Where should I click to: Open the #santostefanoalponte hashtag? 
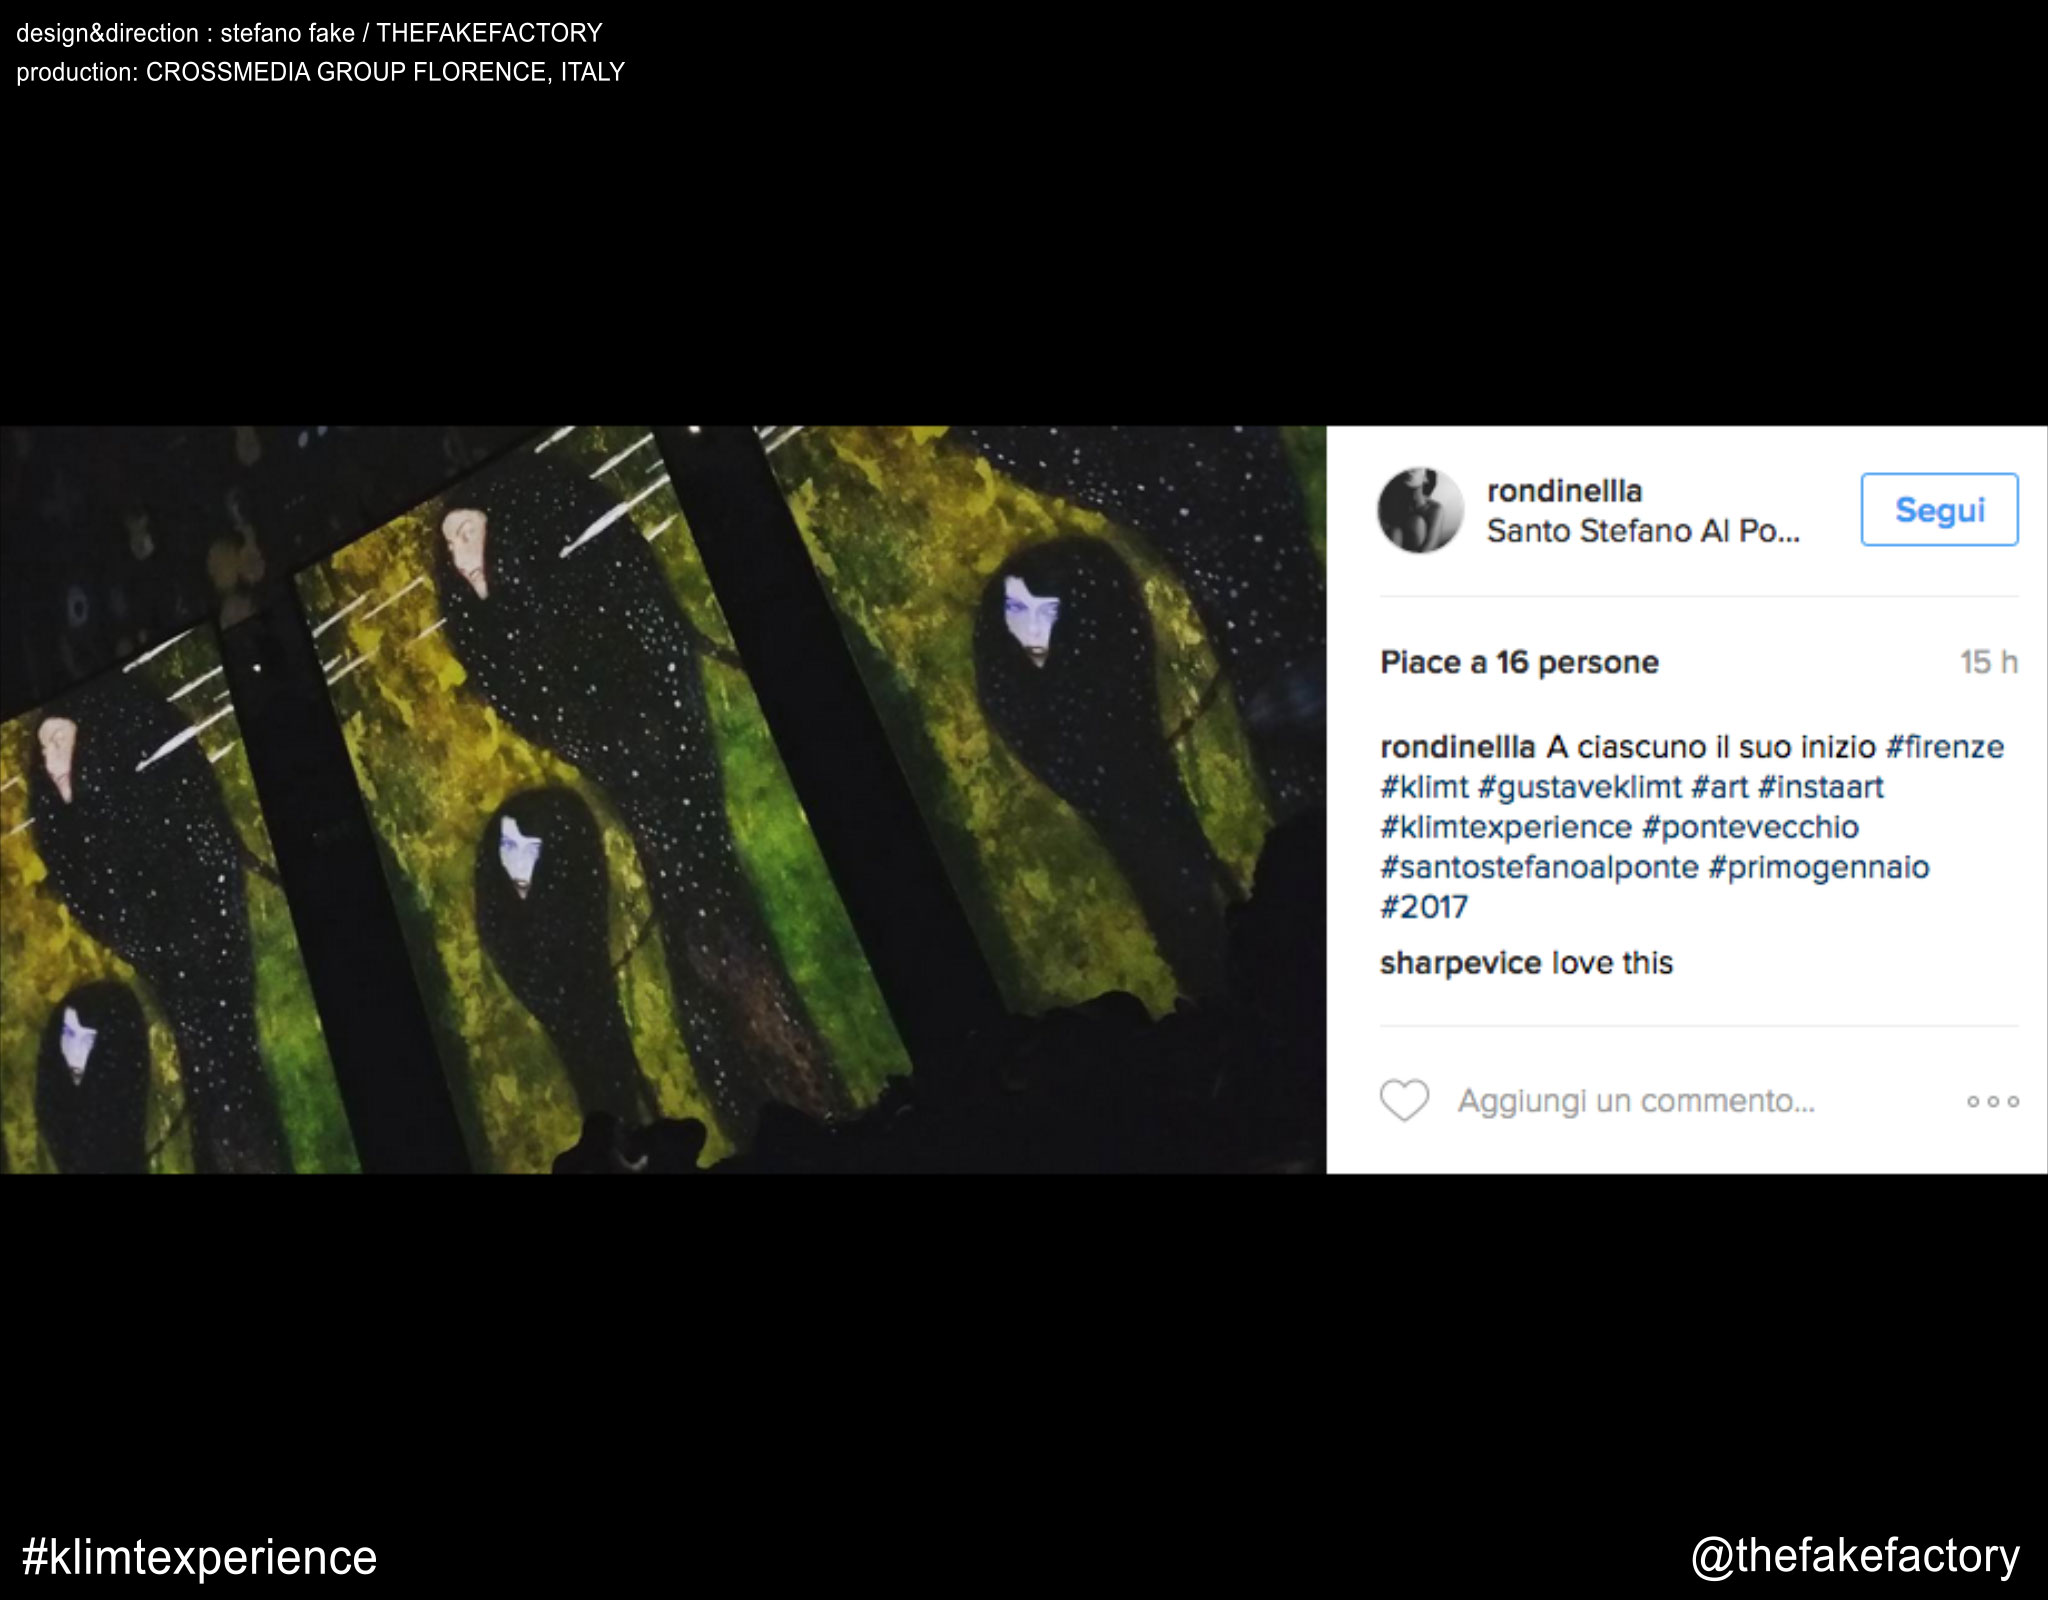point(1539,867)
